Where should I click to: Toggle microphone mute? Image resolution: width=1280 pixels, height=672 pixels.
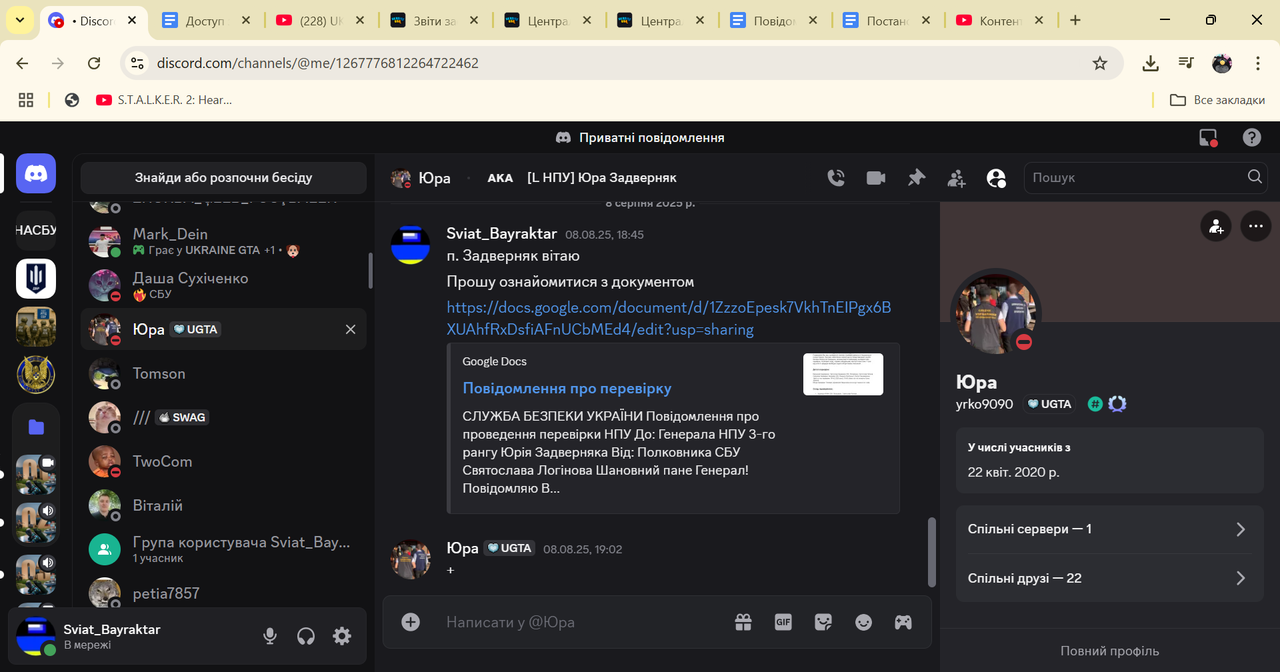click(269, 636)
